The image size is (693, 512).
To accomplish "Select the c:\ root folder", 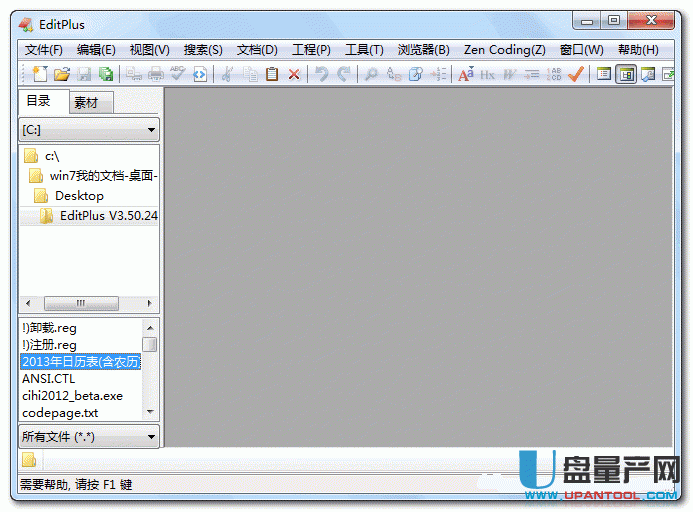I will tap(52, 156).
